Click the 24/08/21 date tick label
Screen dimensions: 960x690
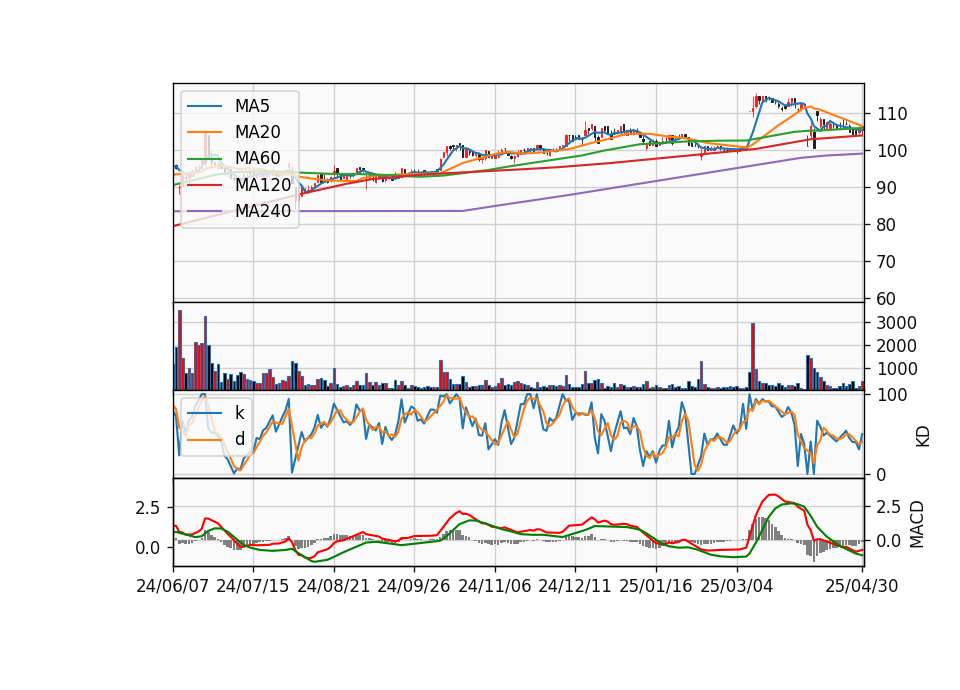tap(334, 586)
